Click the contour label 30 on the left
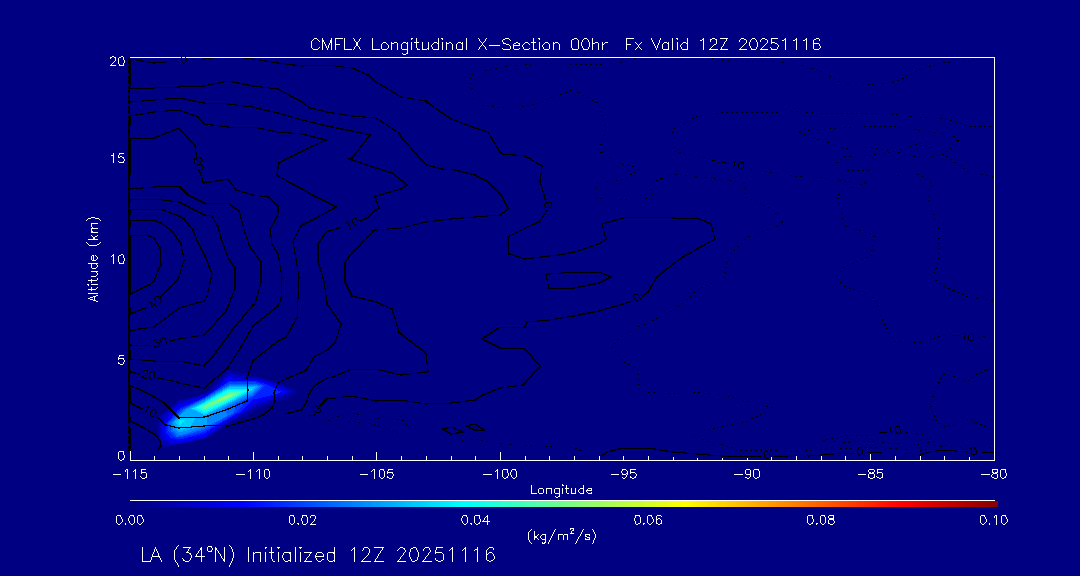 [x=160, y=342]
